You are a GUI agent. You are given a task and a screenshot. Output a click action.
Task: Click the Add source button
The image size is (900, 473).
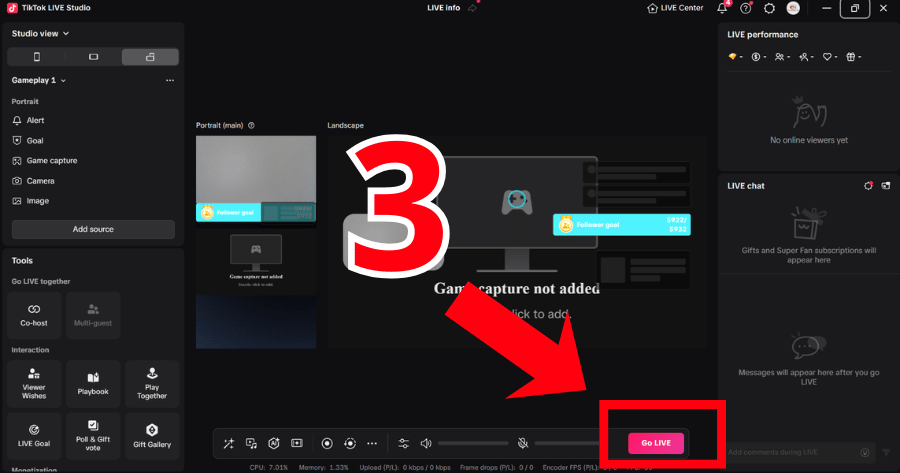click(x=93, y=229)
